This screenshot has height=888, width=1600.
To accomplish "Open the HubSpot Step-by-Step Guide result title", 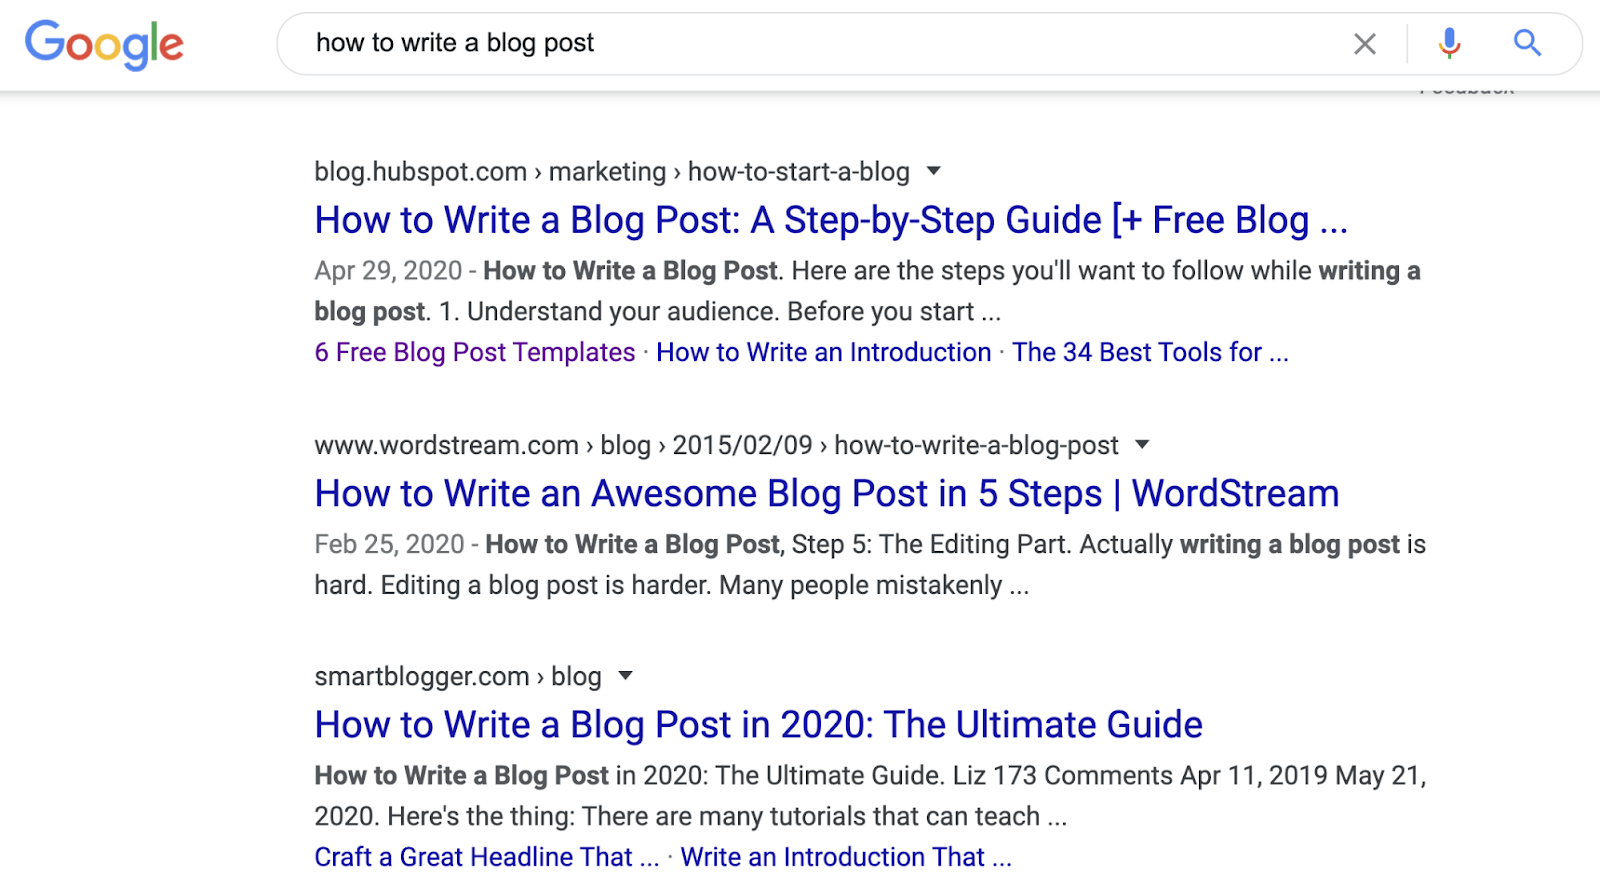I will tap(830, 220).
